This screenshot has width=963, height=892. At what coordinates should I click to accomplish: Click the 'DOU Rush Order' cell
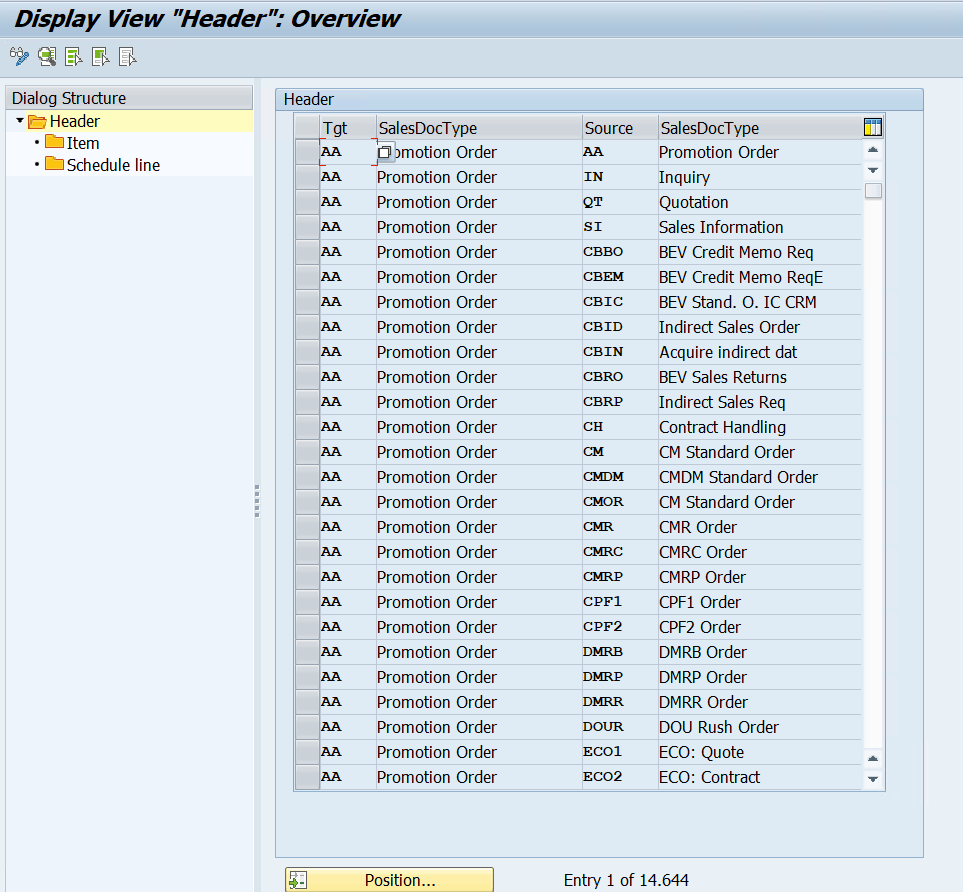click(x=759, y=727)
